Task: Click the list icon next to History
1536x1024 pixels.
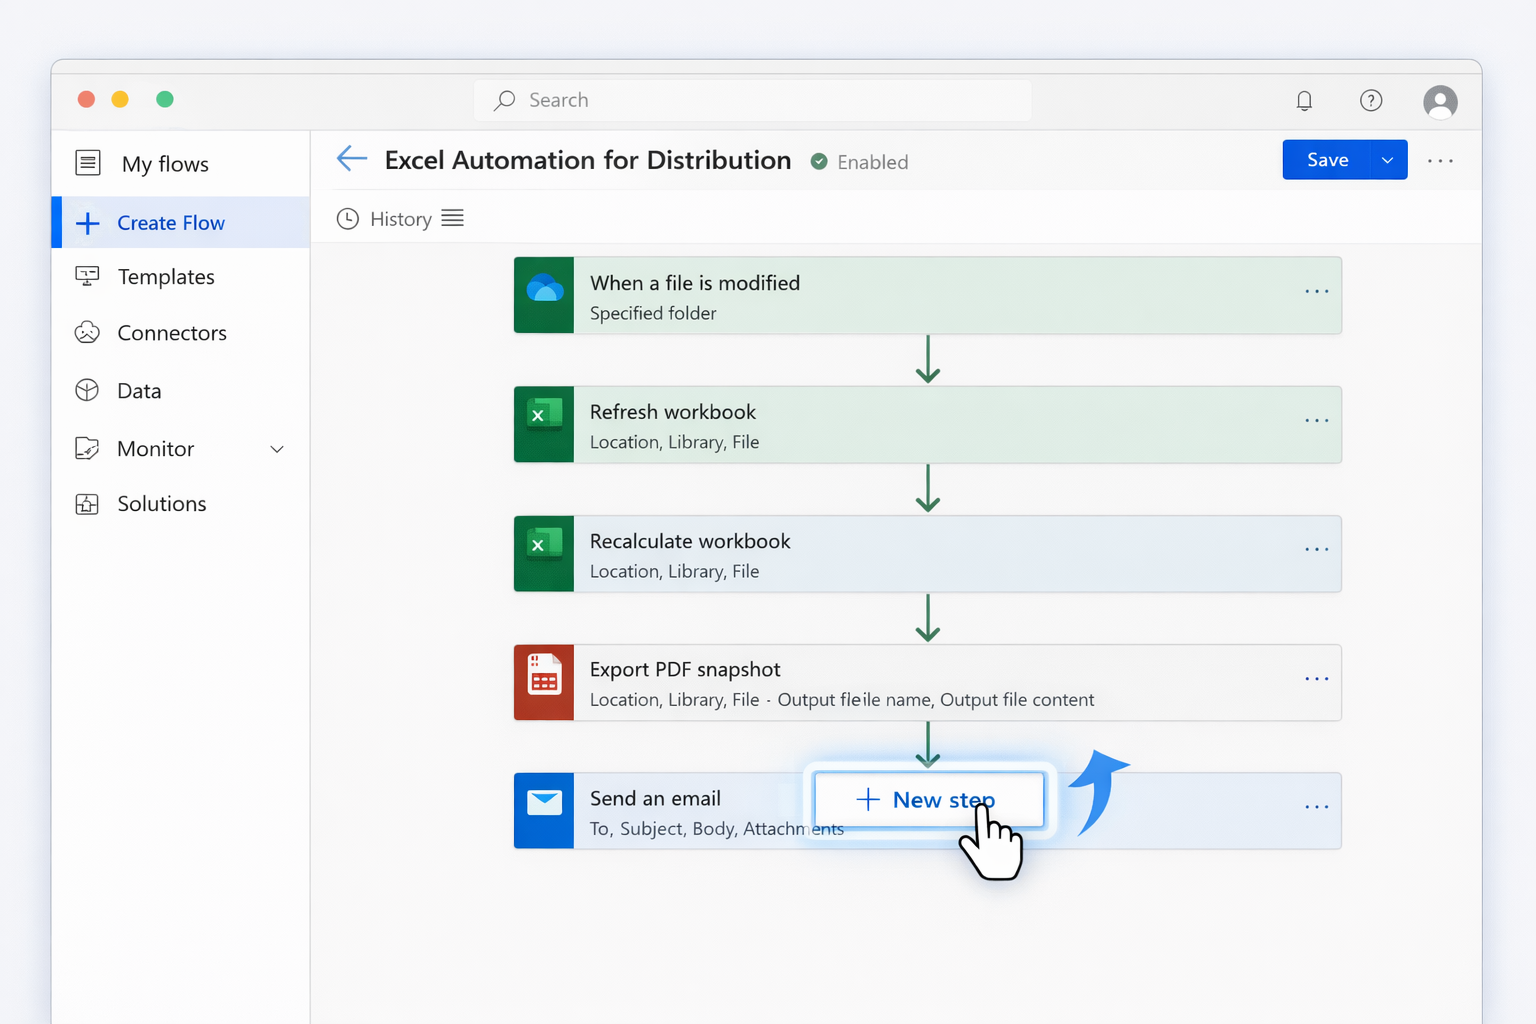Action: pyautogui.click(x=453, y=218)
